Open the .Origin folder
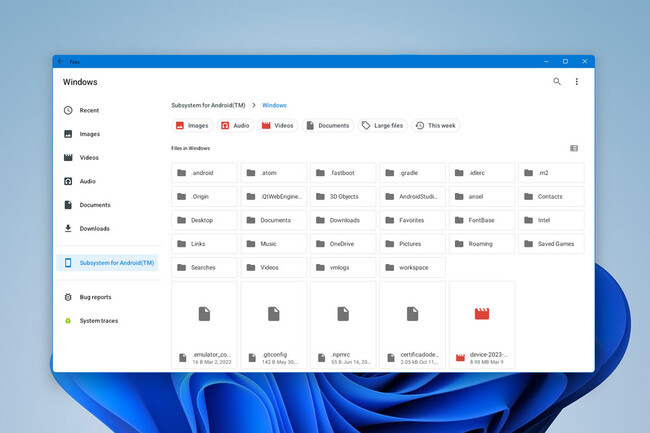 (x=204, y=196)
